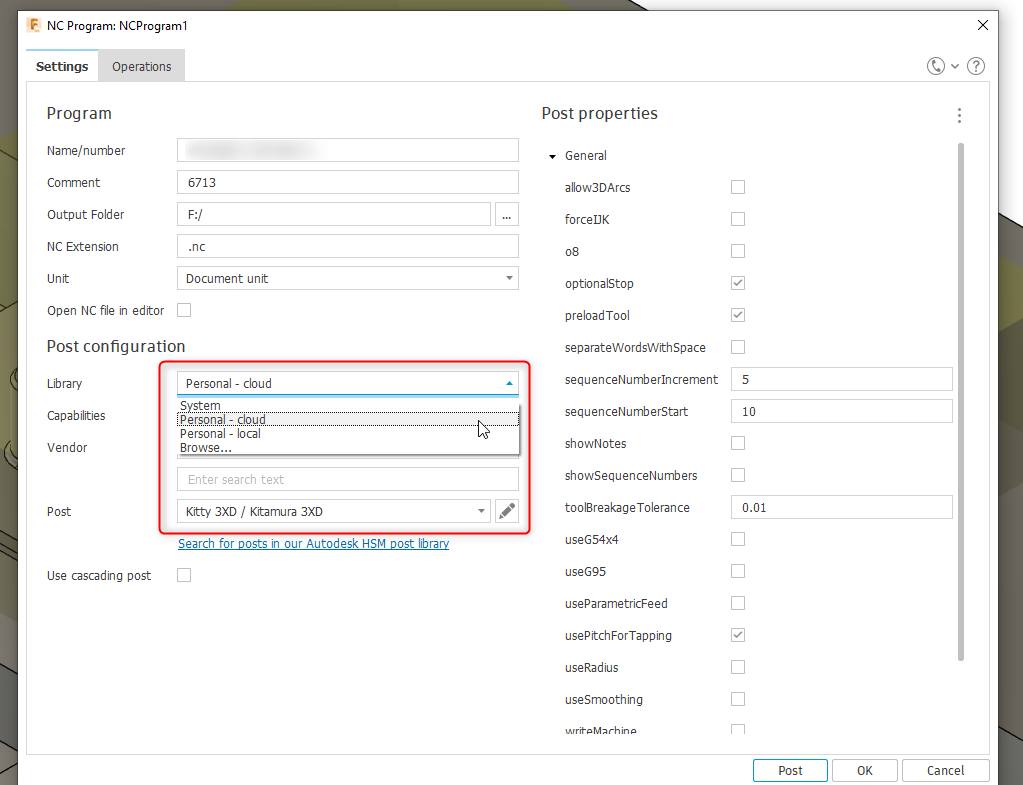Open Autodesk HSM post library link
Screen dimensions: 1023x785
pos(313,544)
